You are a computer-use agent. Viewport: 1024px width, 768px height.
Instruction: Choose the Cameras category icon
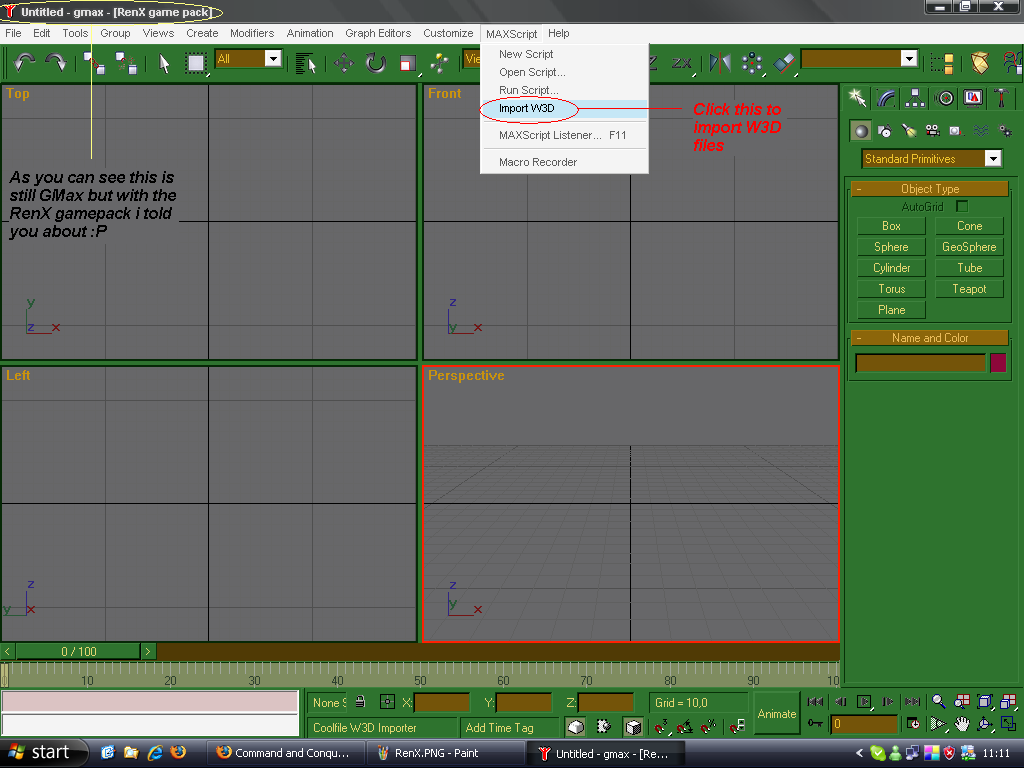tap(932, 131)
